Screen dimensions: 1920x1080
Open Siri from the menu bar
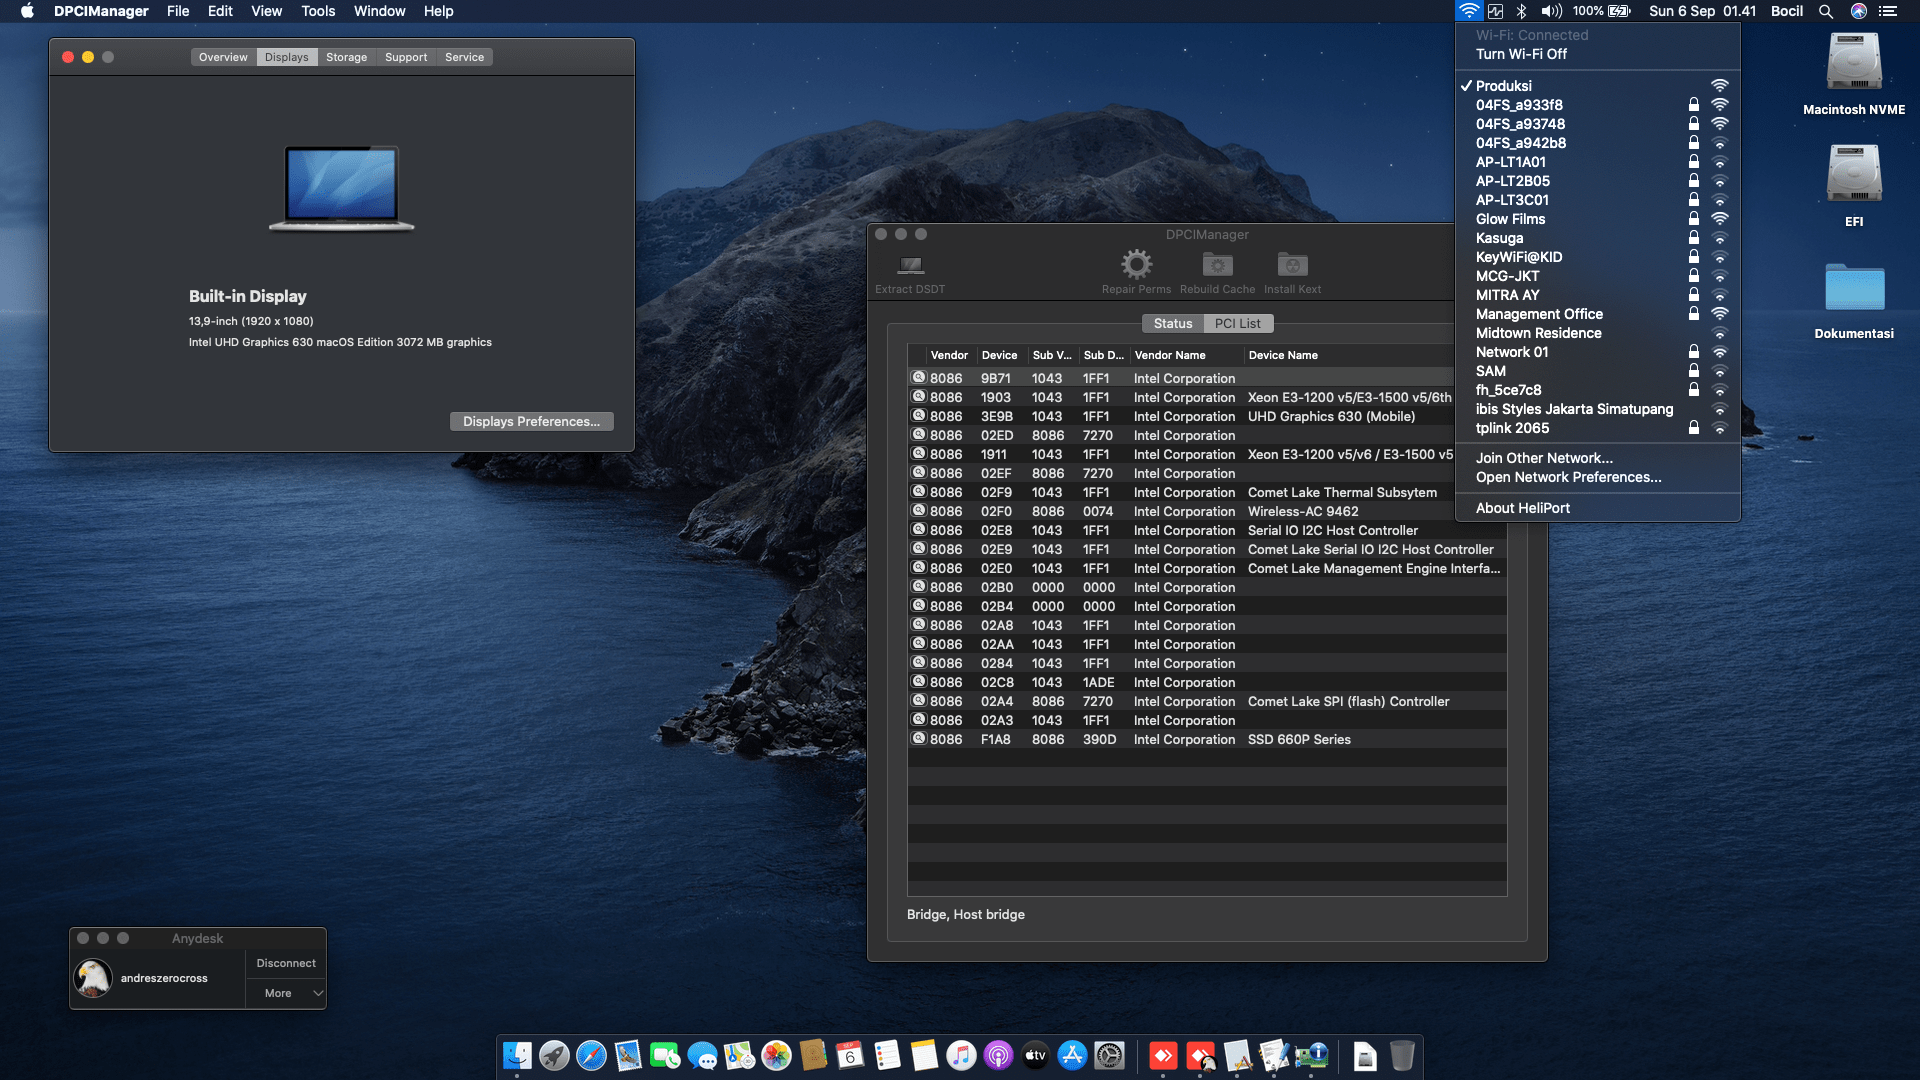click(x=1858, y=11)
